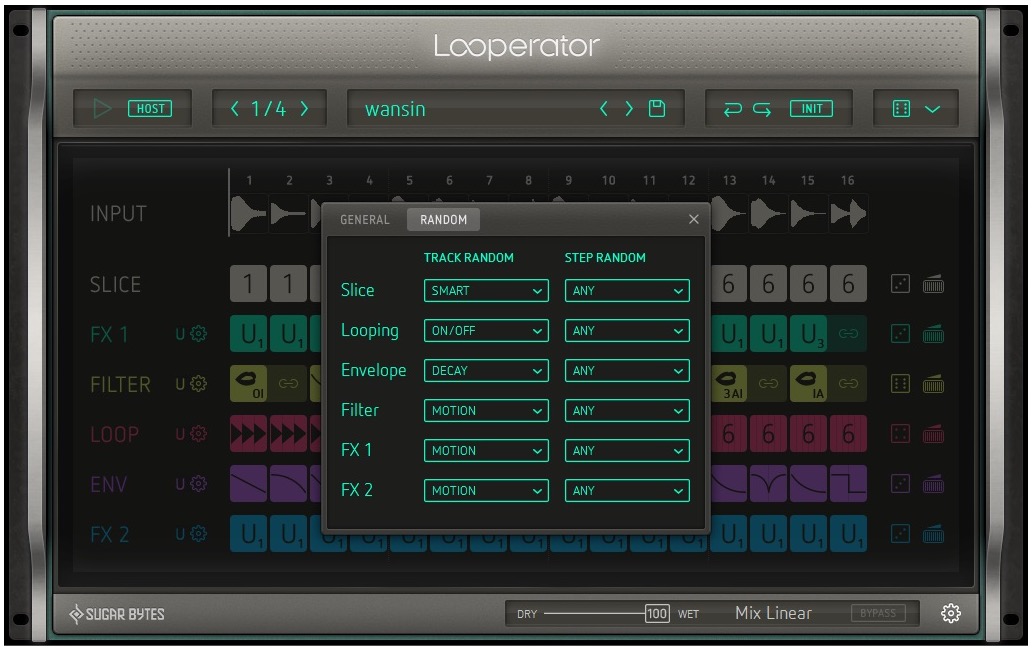This screenshot has height=650, width=1033.
Task: Click the SLICE row clear icon
Action: coord(933,284)
